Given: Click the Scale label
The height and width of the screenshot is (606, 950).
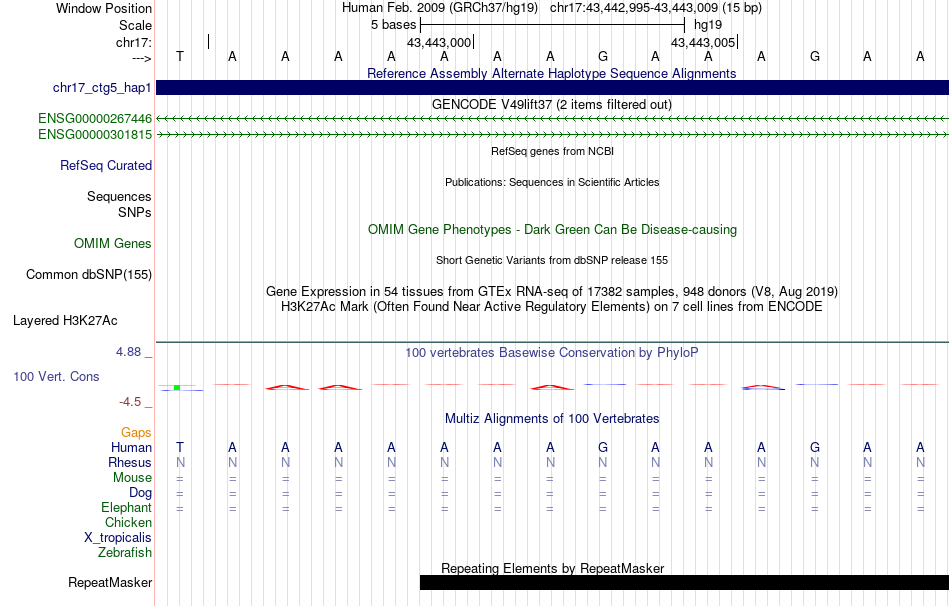Looking at the screenshot, I should (x=136, y=25).
